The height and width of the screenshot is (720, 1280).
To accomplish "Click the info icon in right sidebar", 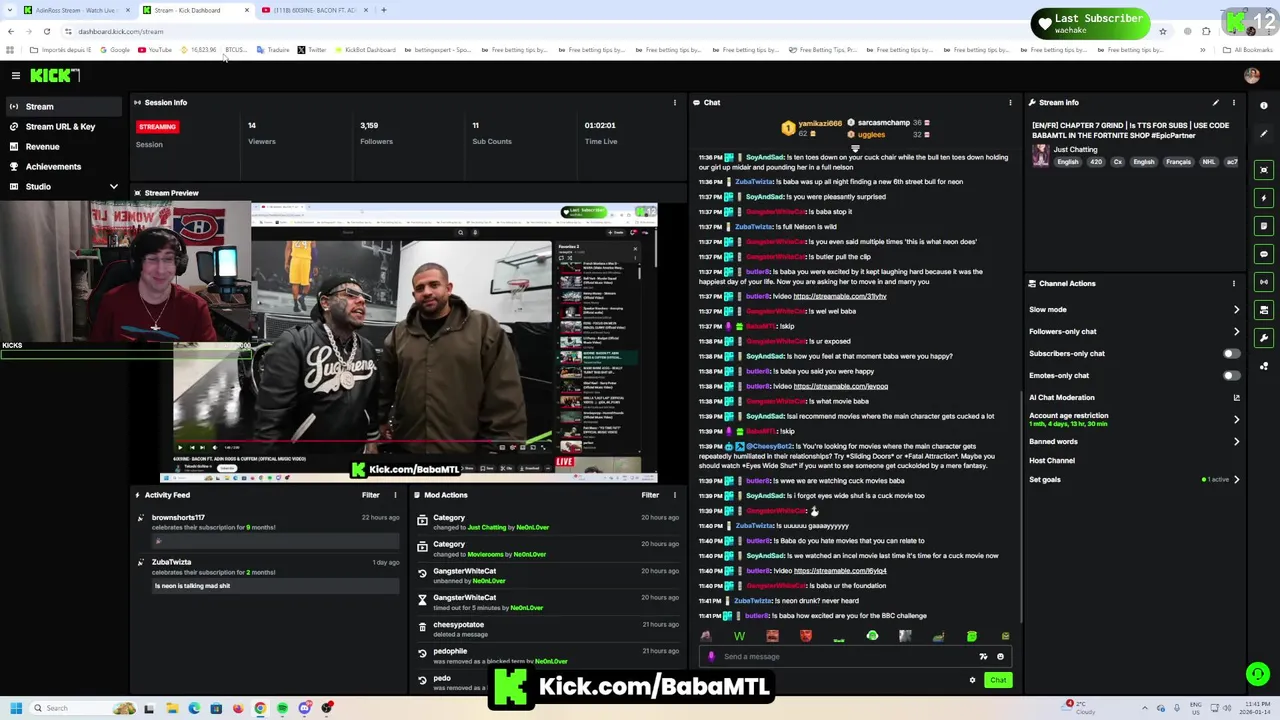I will click(1264, 105).
